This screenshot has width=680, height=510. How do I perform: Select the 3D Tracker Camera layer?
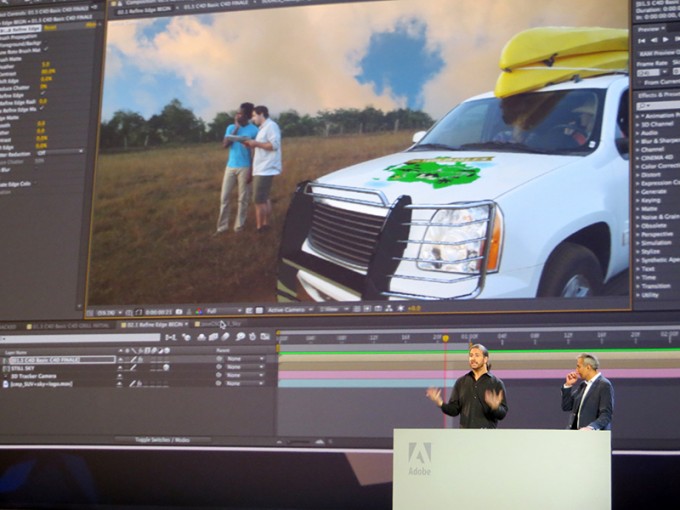pos(33,376)
